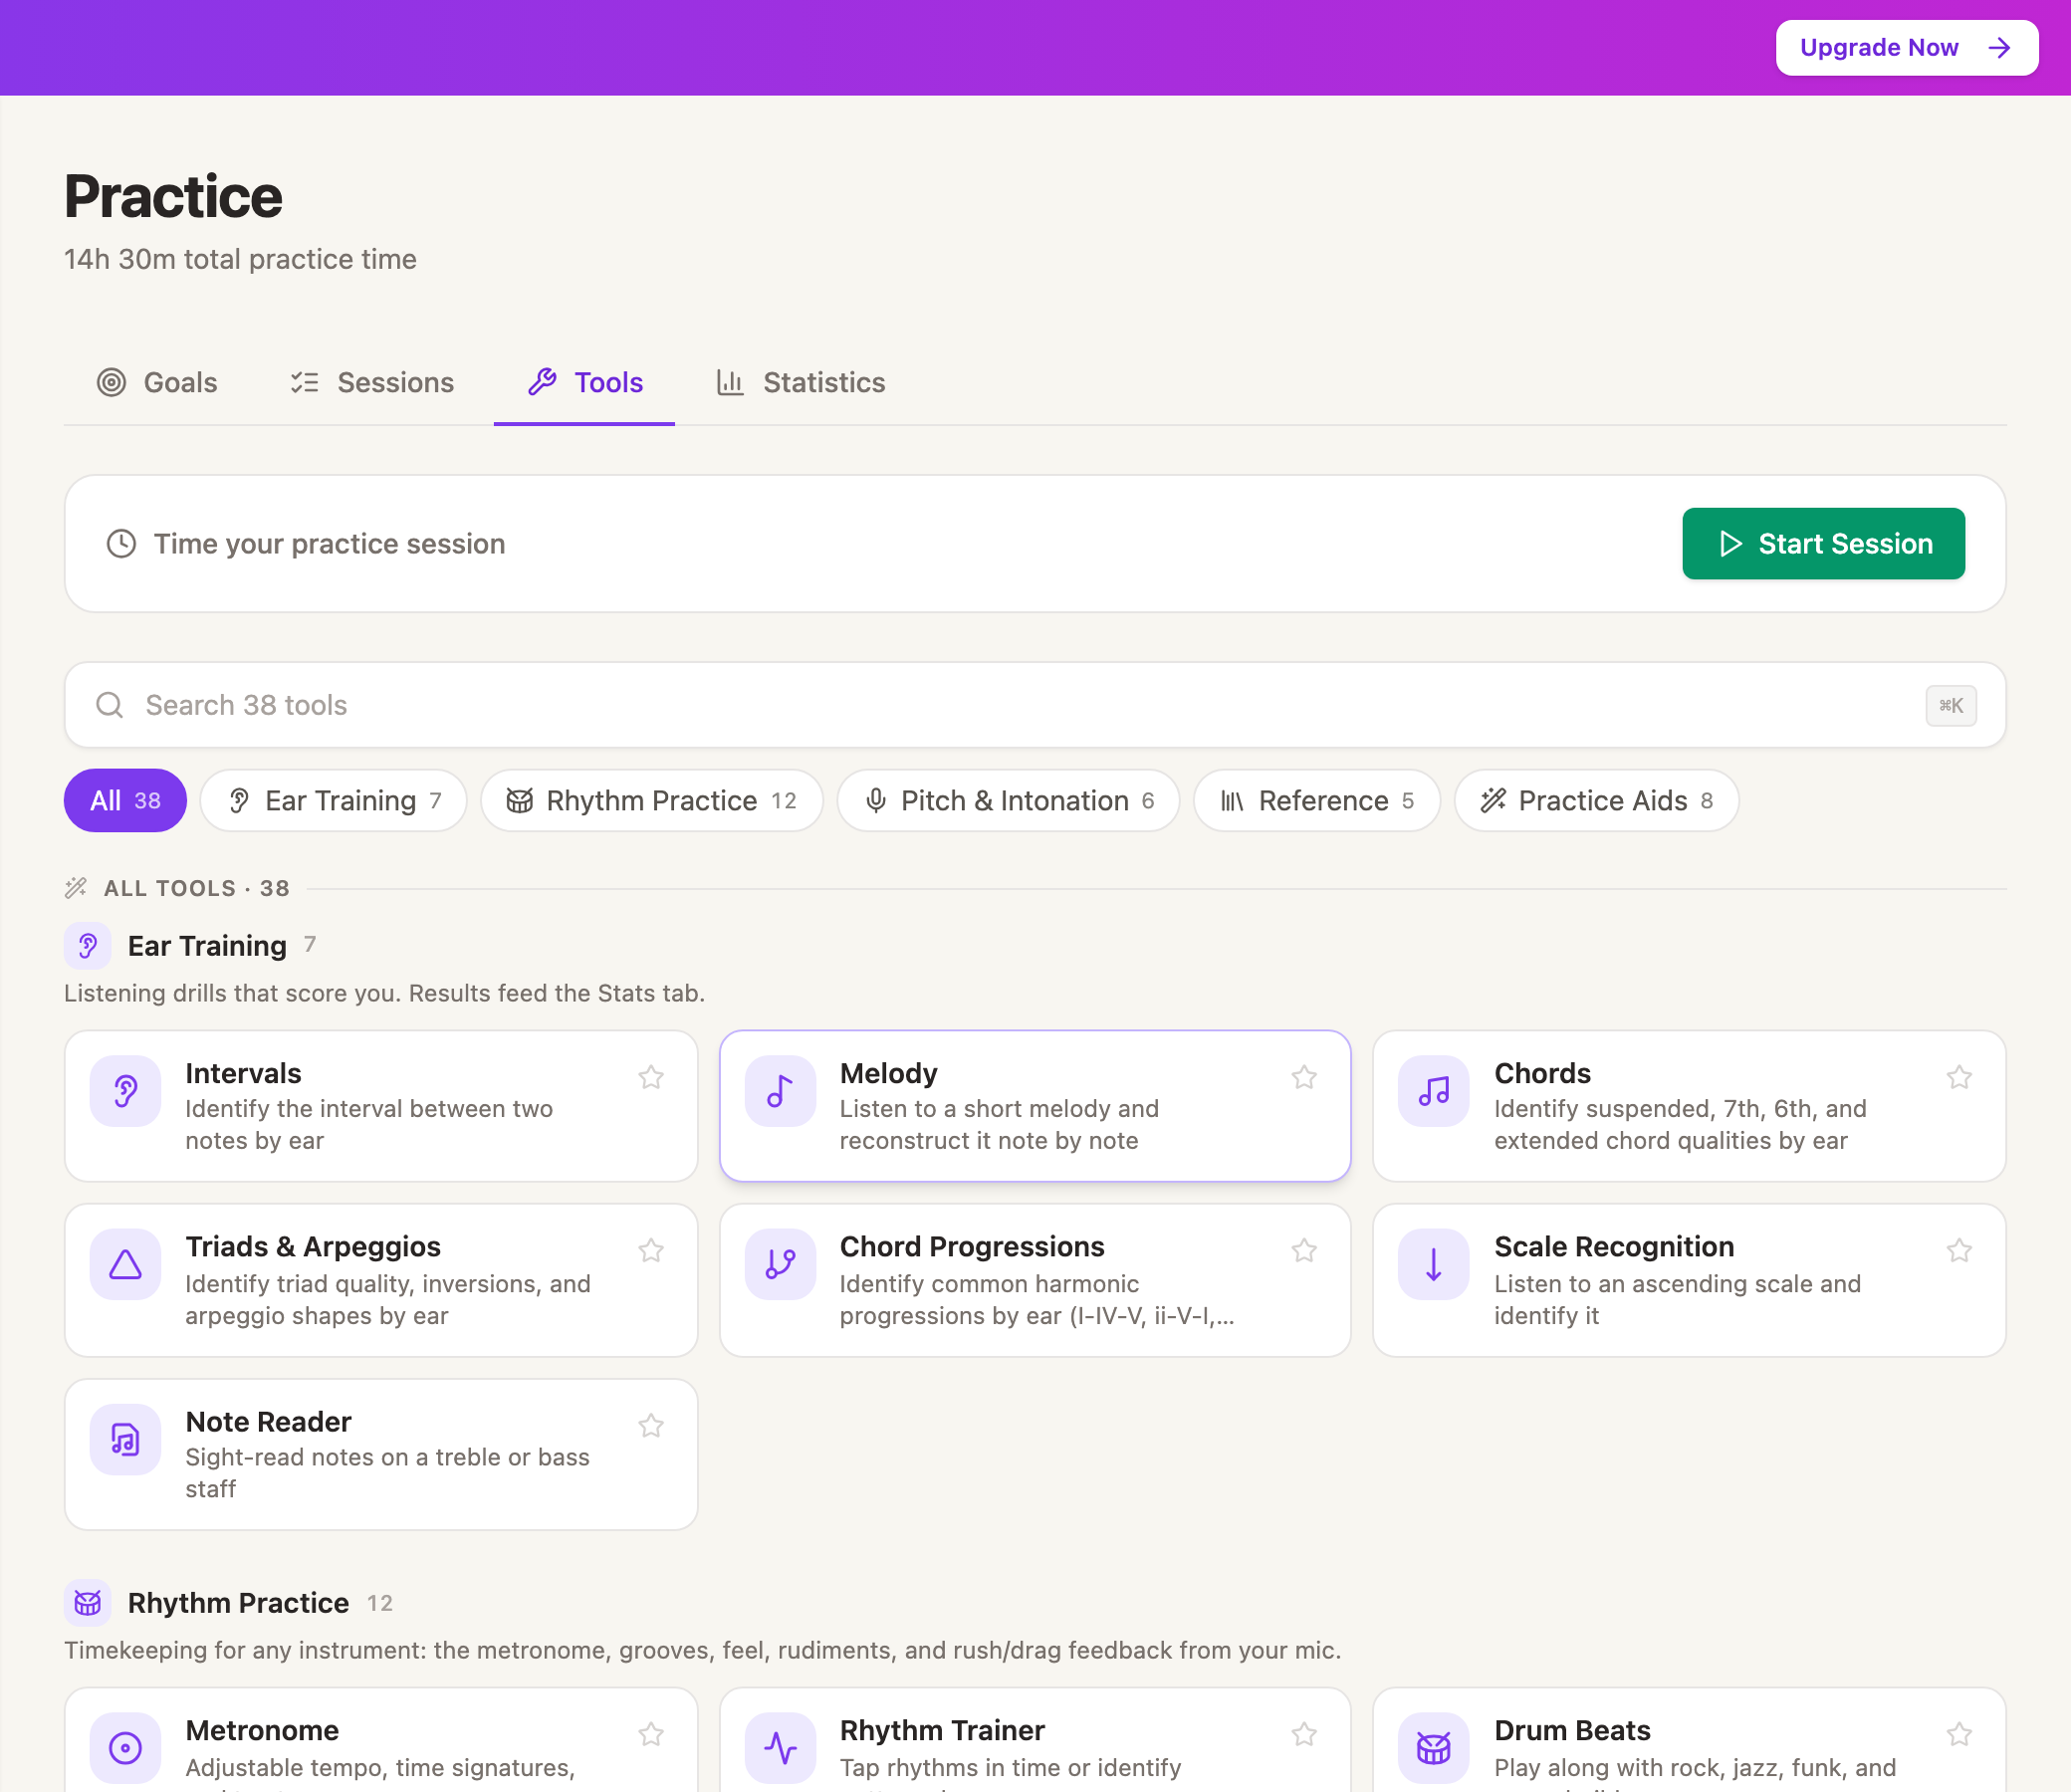Click the Scale Recognition down-arrow icon

1433,1265
